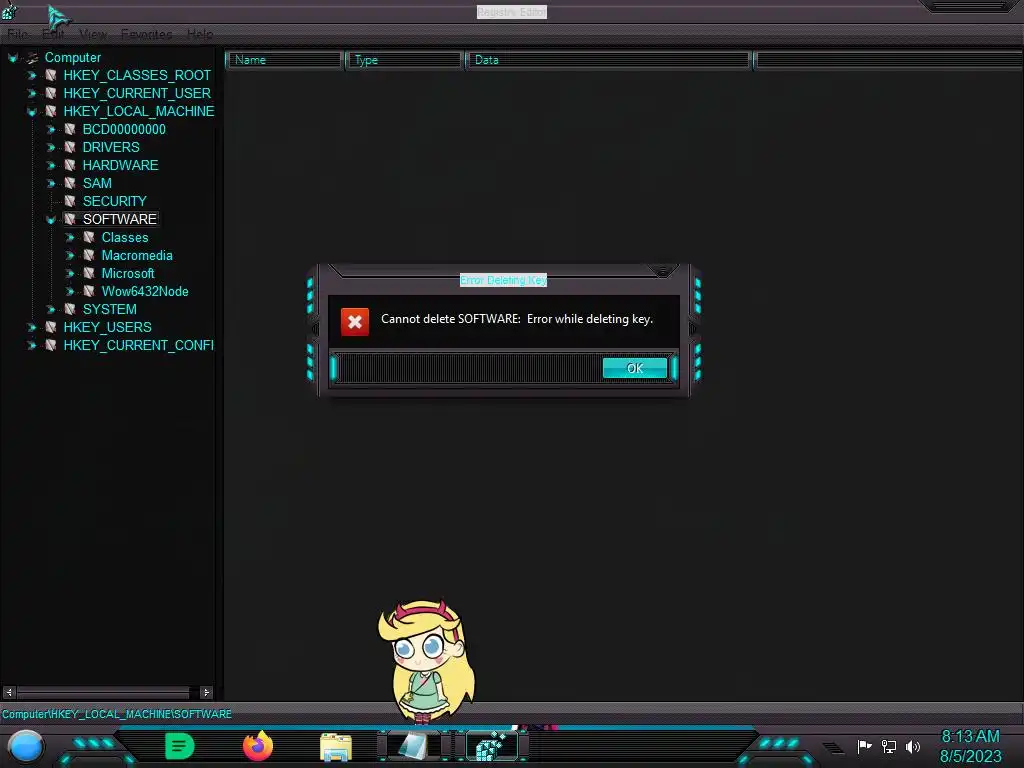
Task: Expand the Macromedia subkey arrow
Action: [69, 255]
